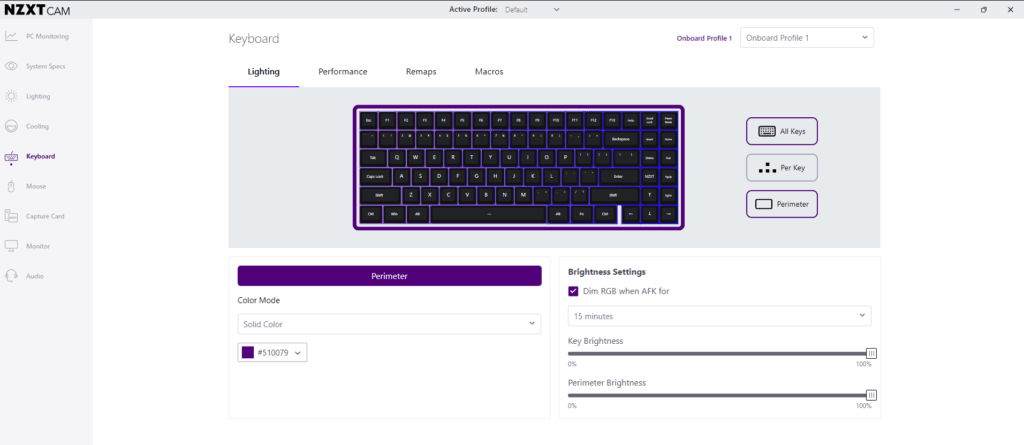
Task: Click the Caps Lock key on preview
Action: coord(376,176)
